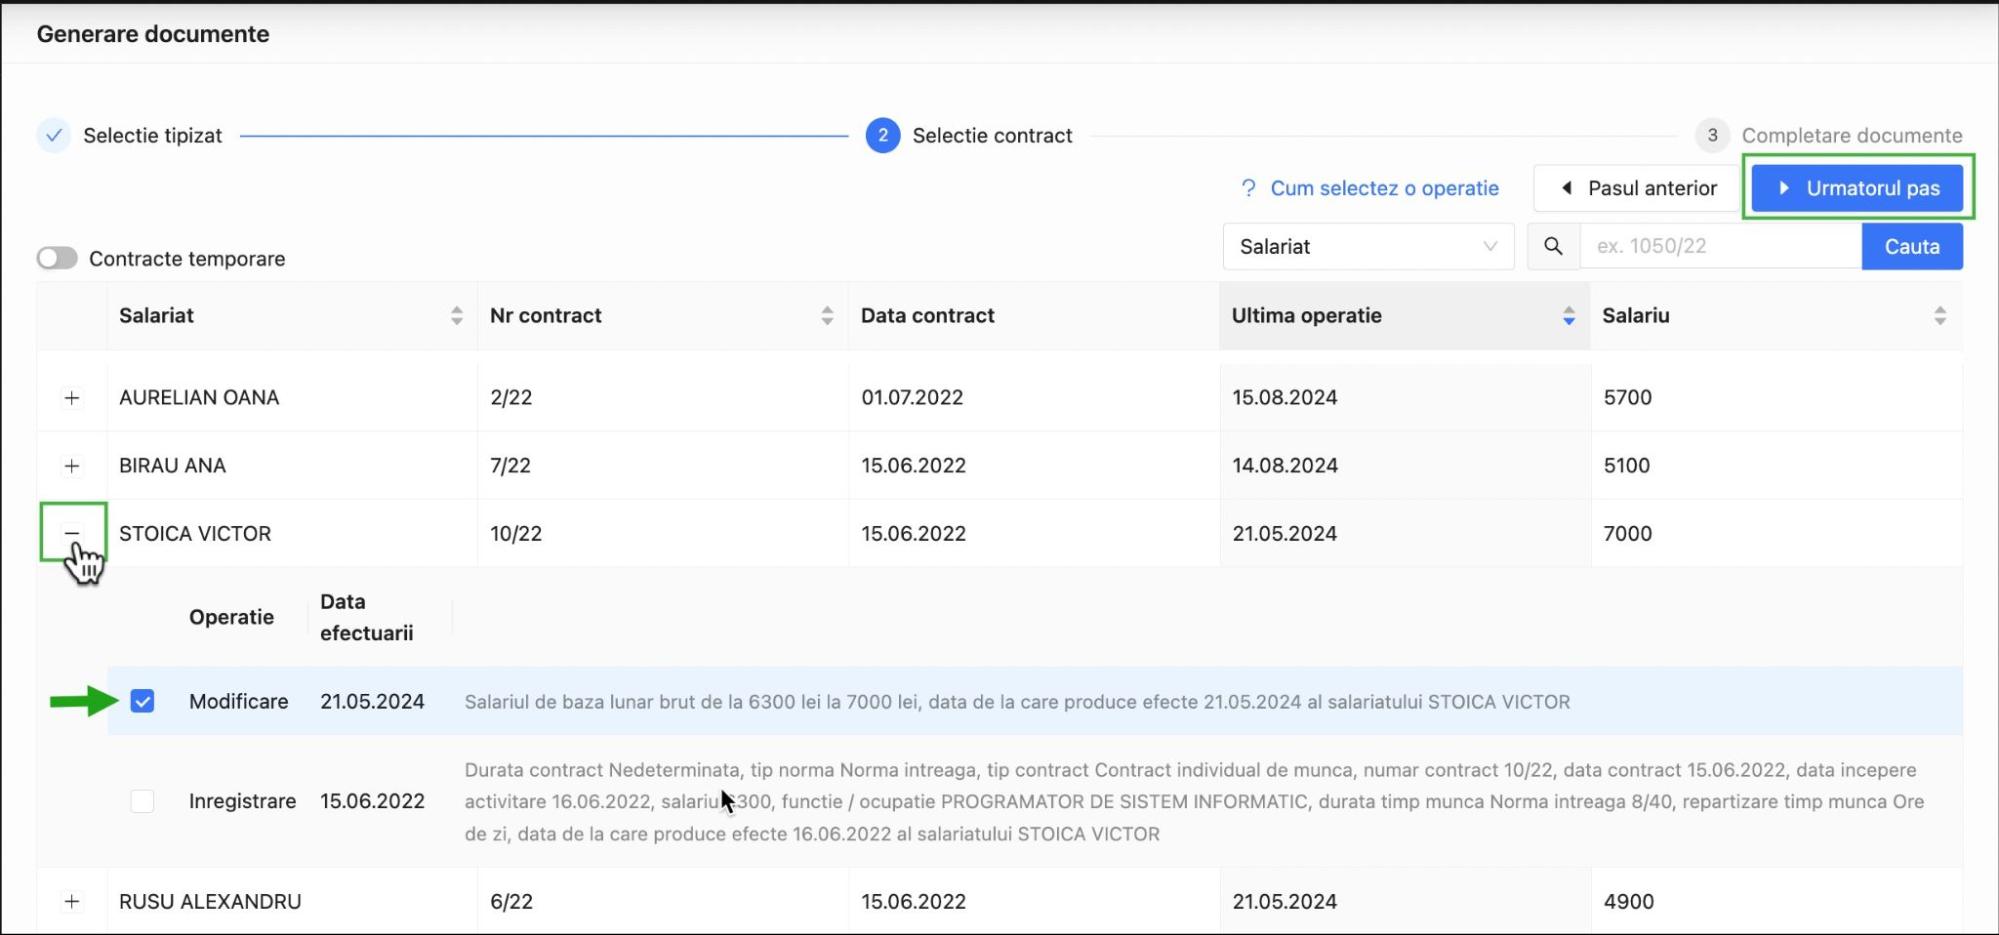The image size is (1999, 935).
Task: Click salary value 5100
Action: coord(1626,466)
